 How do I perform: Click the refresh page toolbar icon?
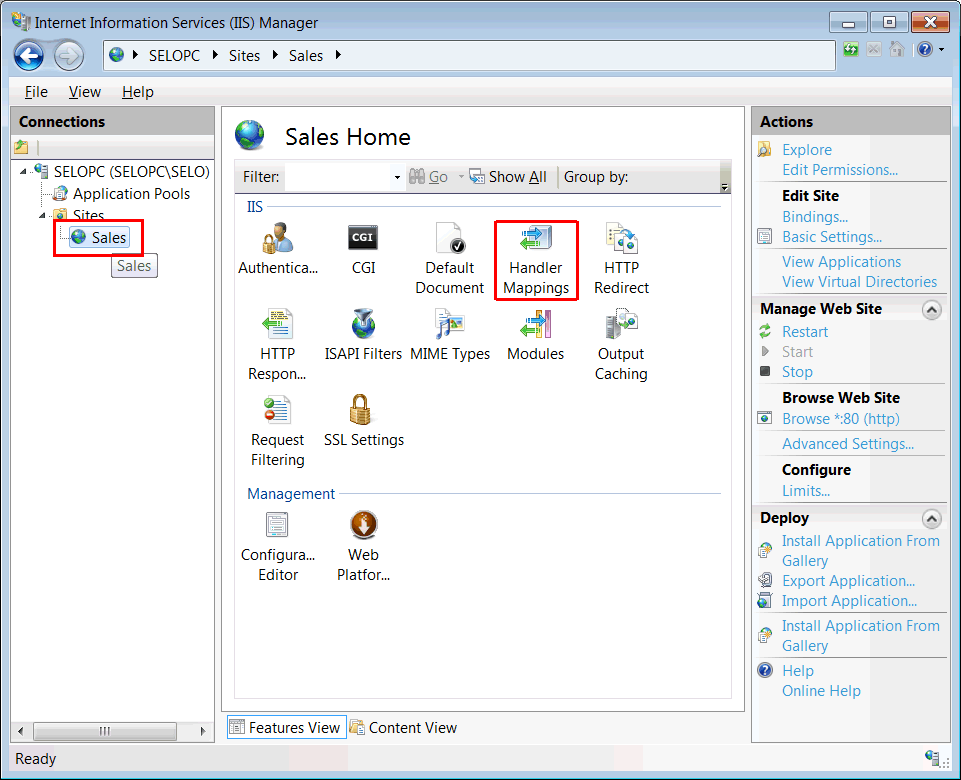click(x=851, y=49)
